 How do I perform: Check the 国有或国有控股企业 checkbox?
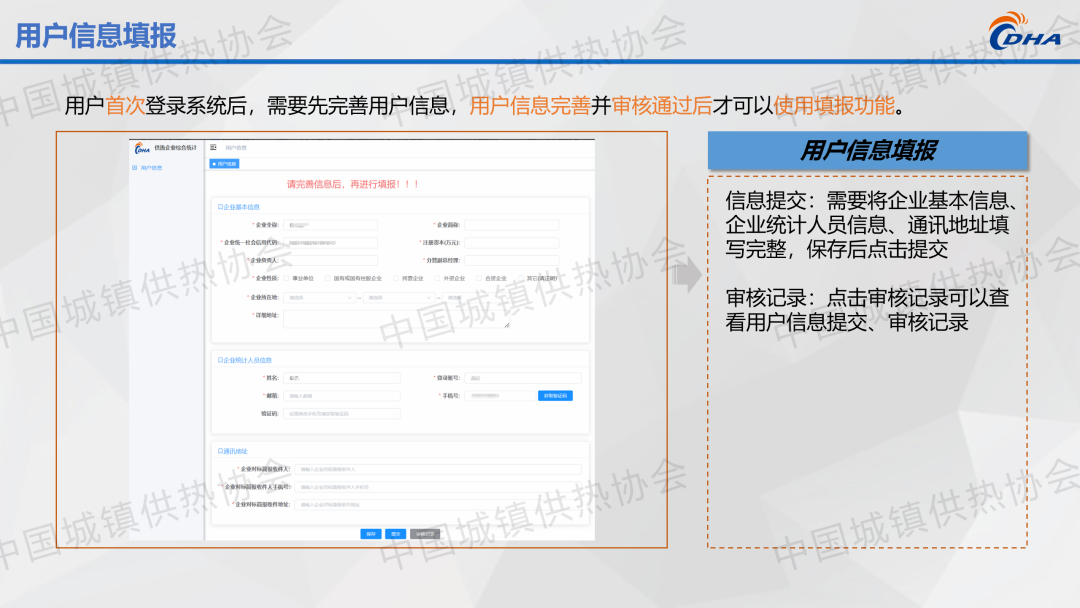click(x=325, y=278)
